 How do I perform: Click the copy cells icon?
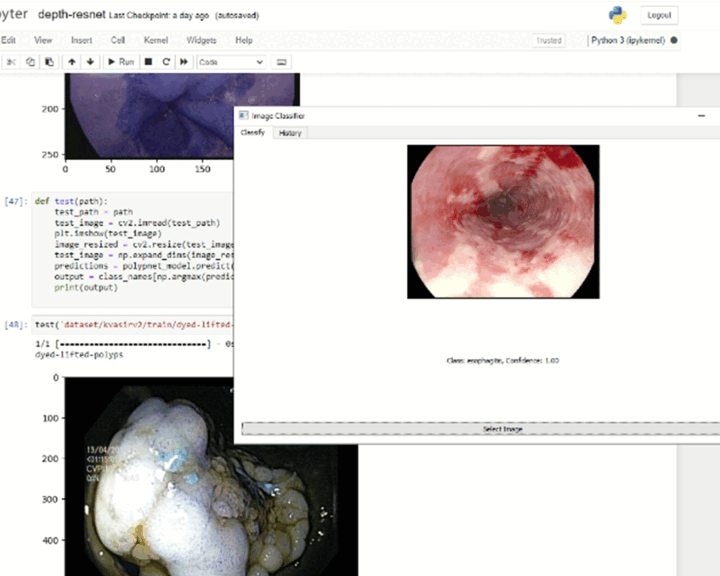[30, 62]
